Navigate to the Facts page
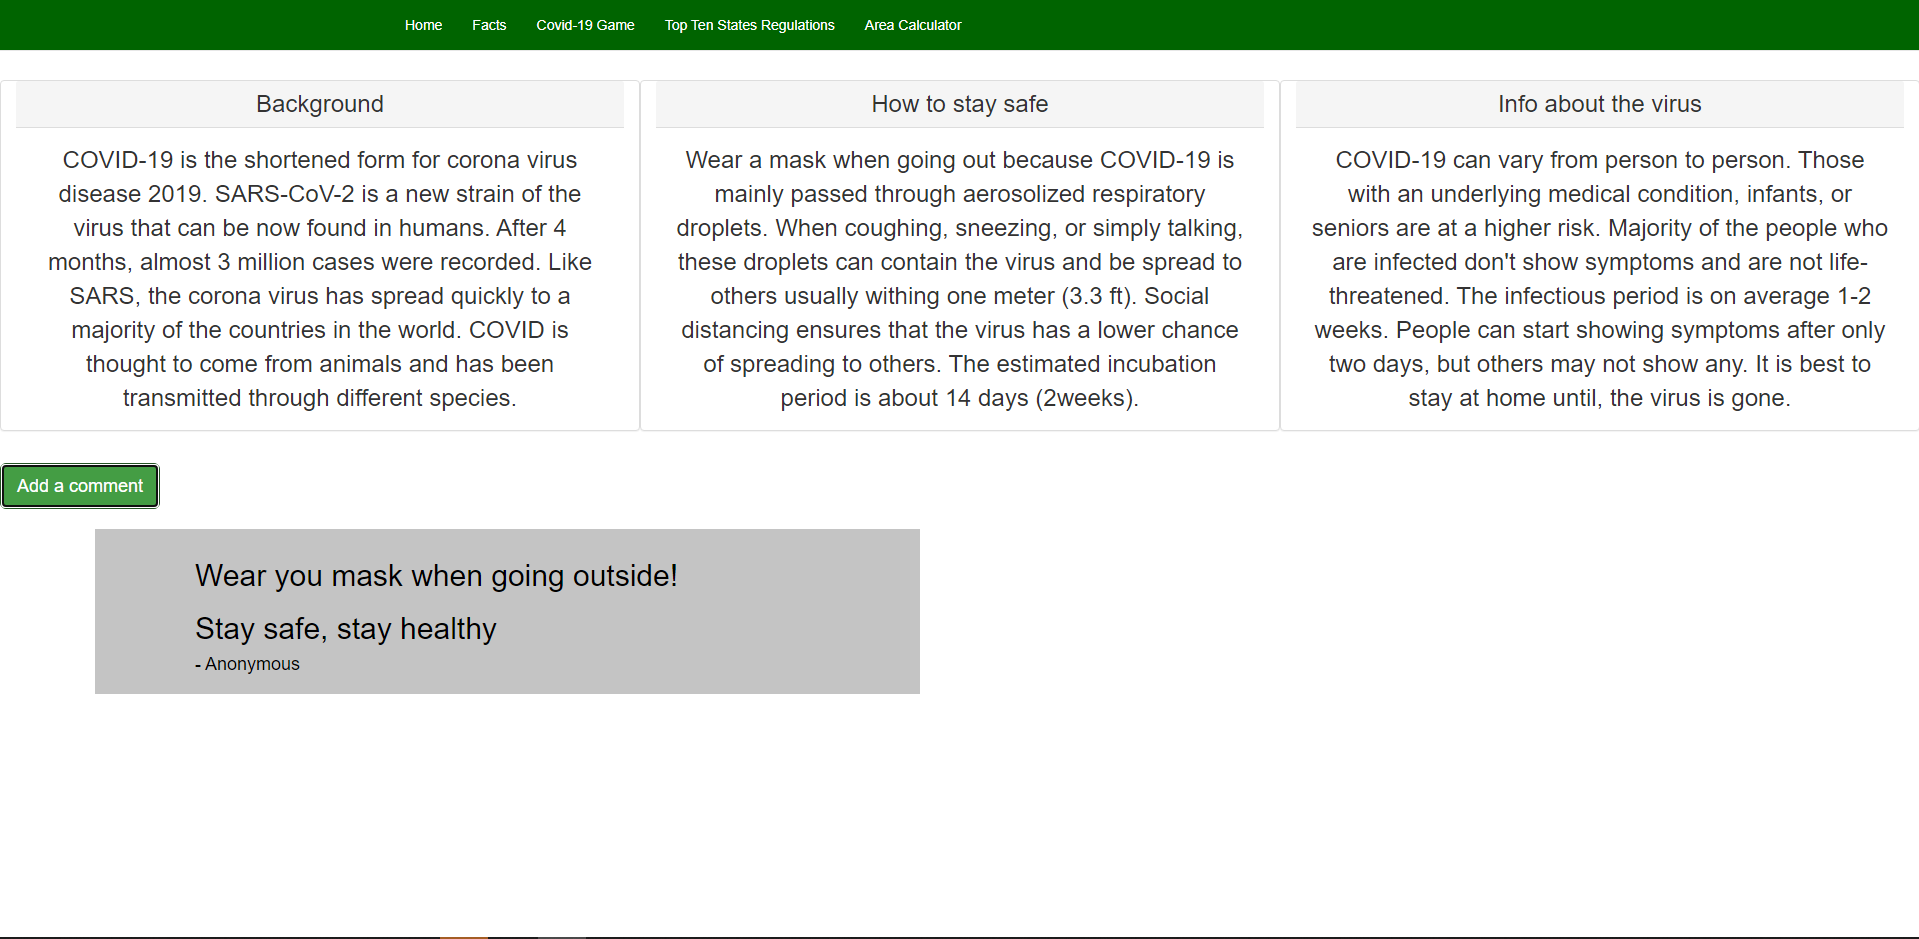Viewport: 1919px width, 939px height. (x=489, y=24)
